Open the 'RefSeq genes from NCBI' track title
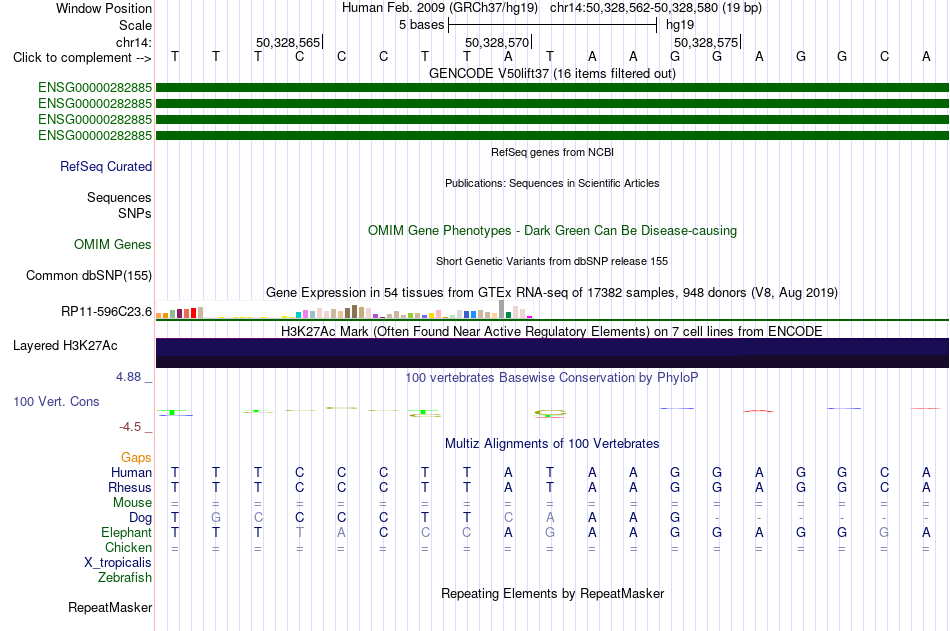Viewport: 950px width, 631px height. [x=552, y=152]
